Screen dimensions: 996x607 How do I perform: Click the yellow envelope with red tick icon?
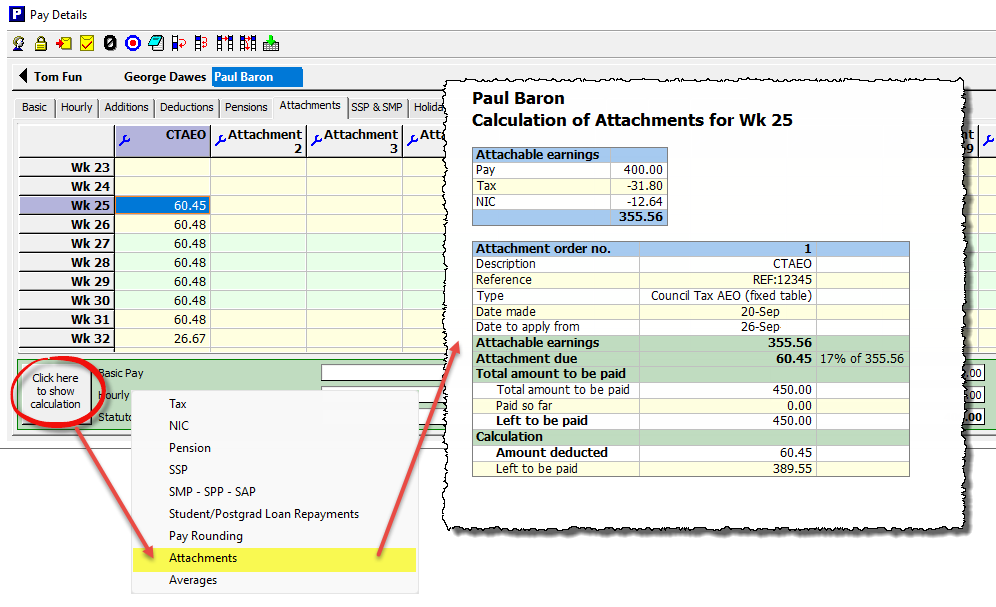[x=87, y=43]
